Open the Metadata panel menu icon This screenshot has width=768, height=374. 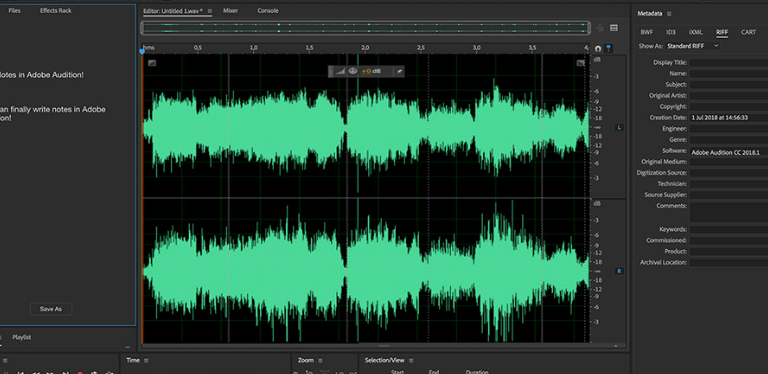(x=669, y=14)
